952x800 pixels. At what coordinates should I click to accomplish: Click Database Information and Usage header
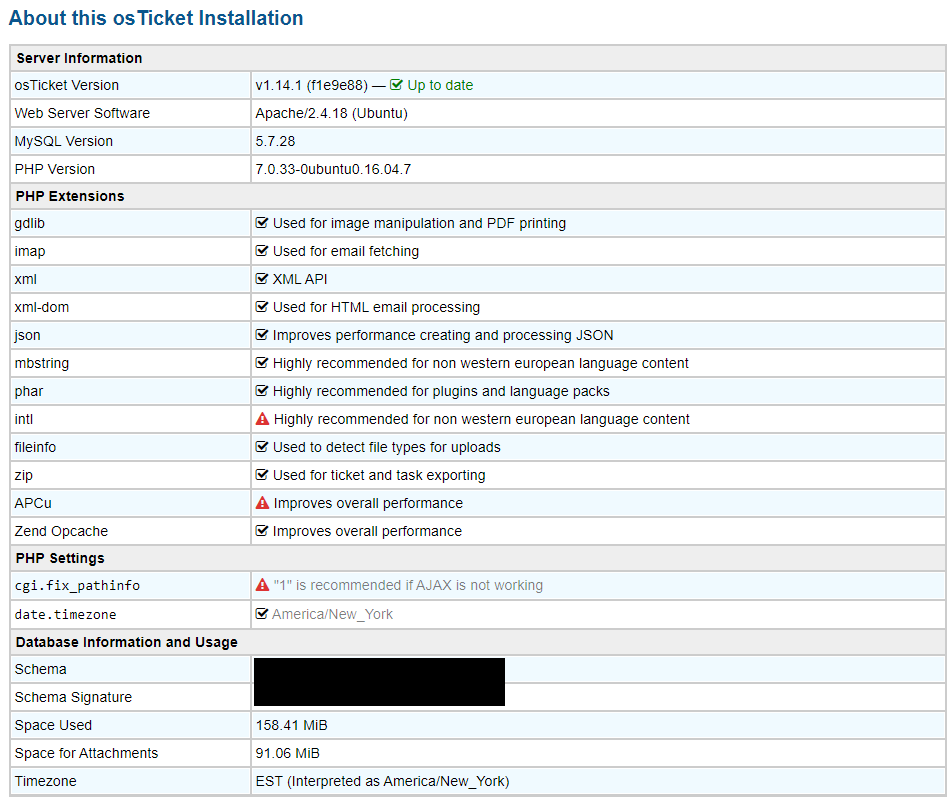(126, 642)
